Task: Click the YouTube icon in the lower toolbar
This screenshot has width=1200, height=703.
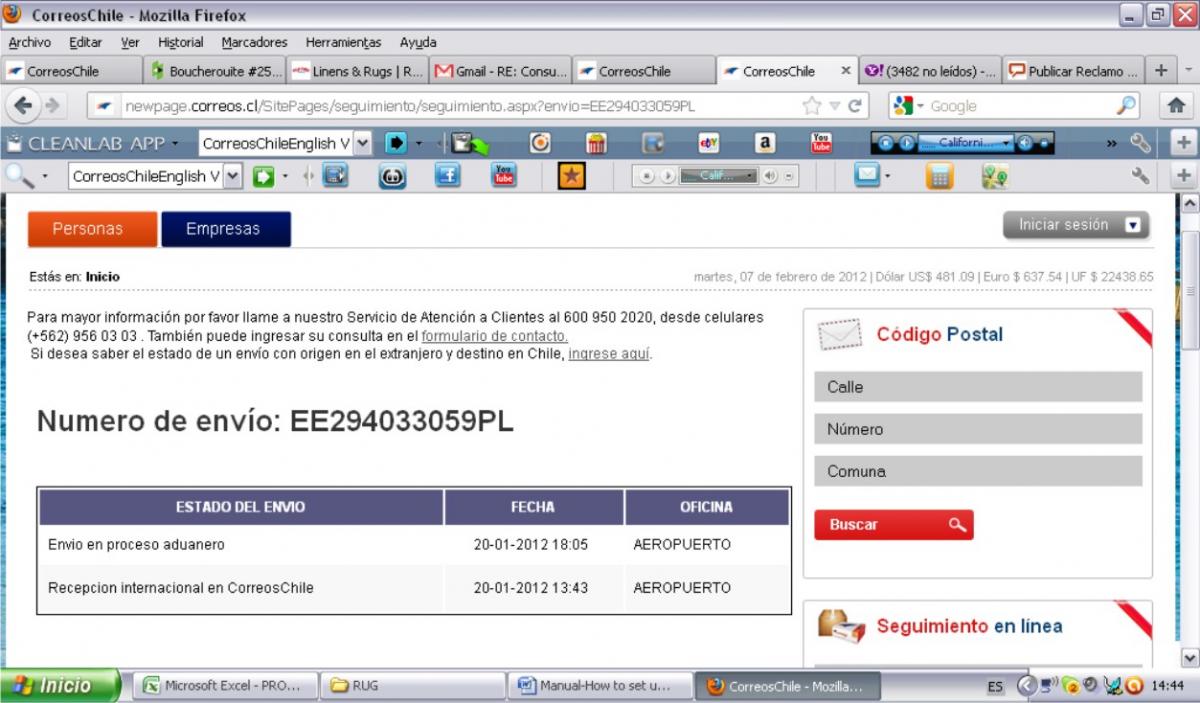Action: tap(504, 177)
